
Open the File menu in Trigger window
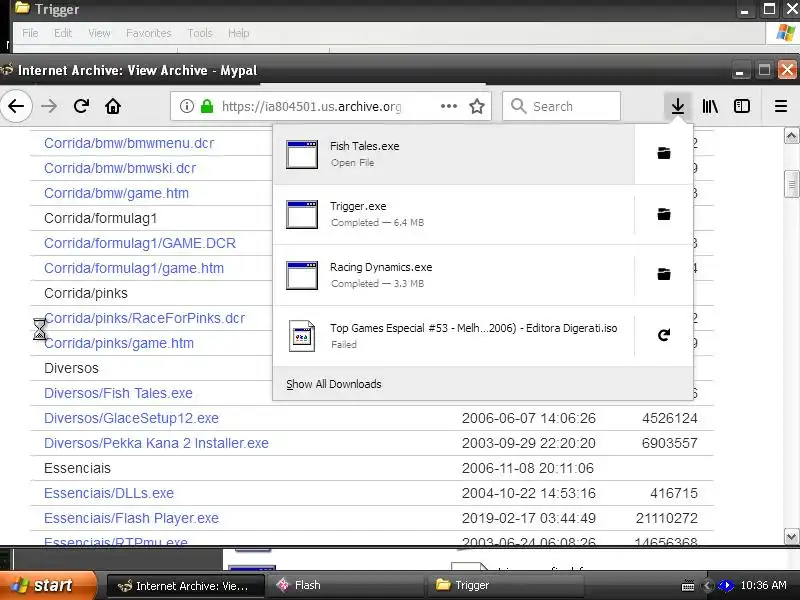(x=30, y=33)
